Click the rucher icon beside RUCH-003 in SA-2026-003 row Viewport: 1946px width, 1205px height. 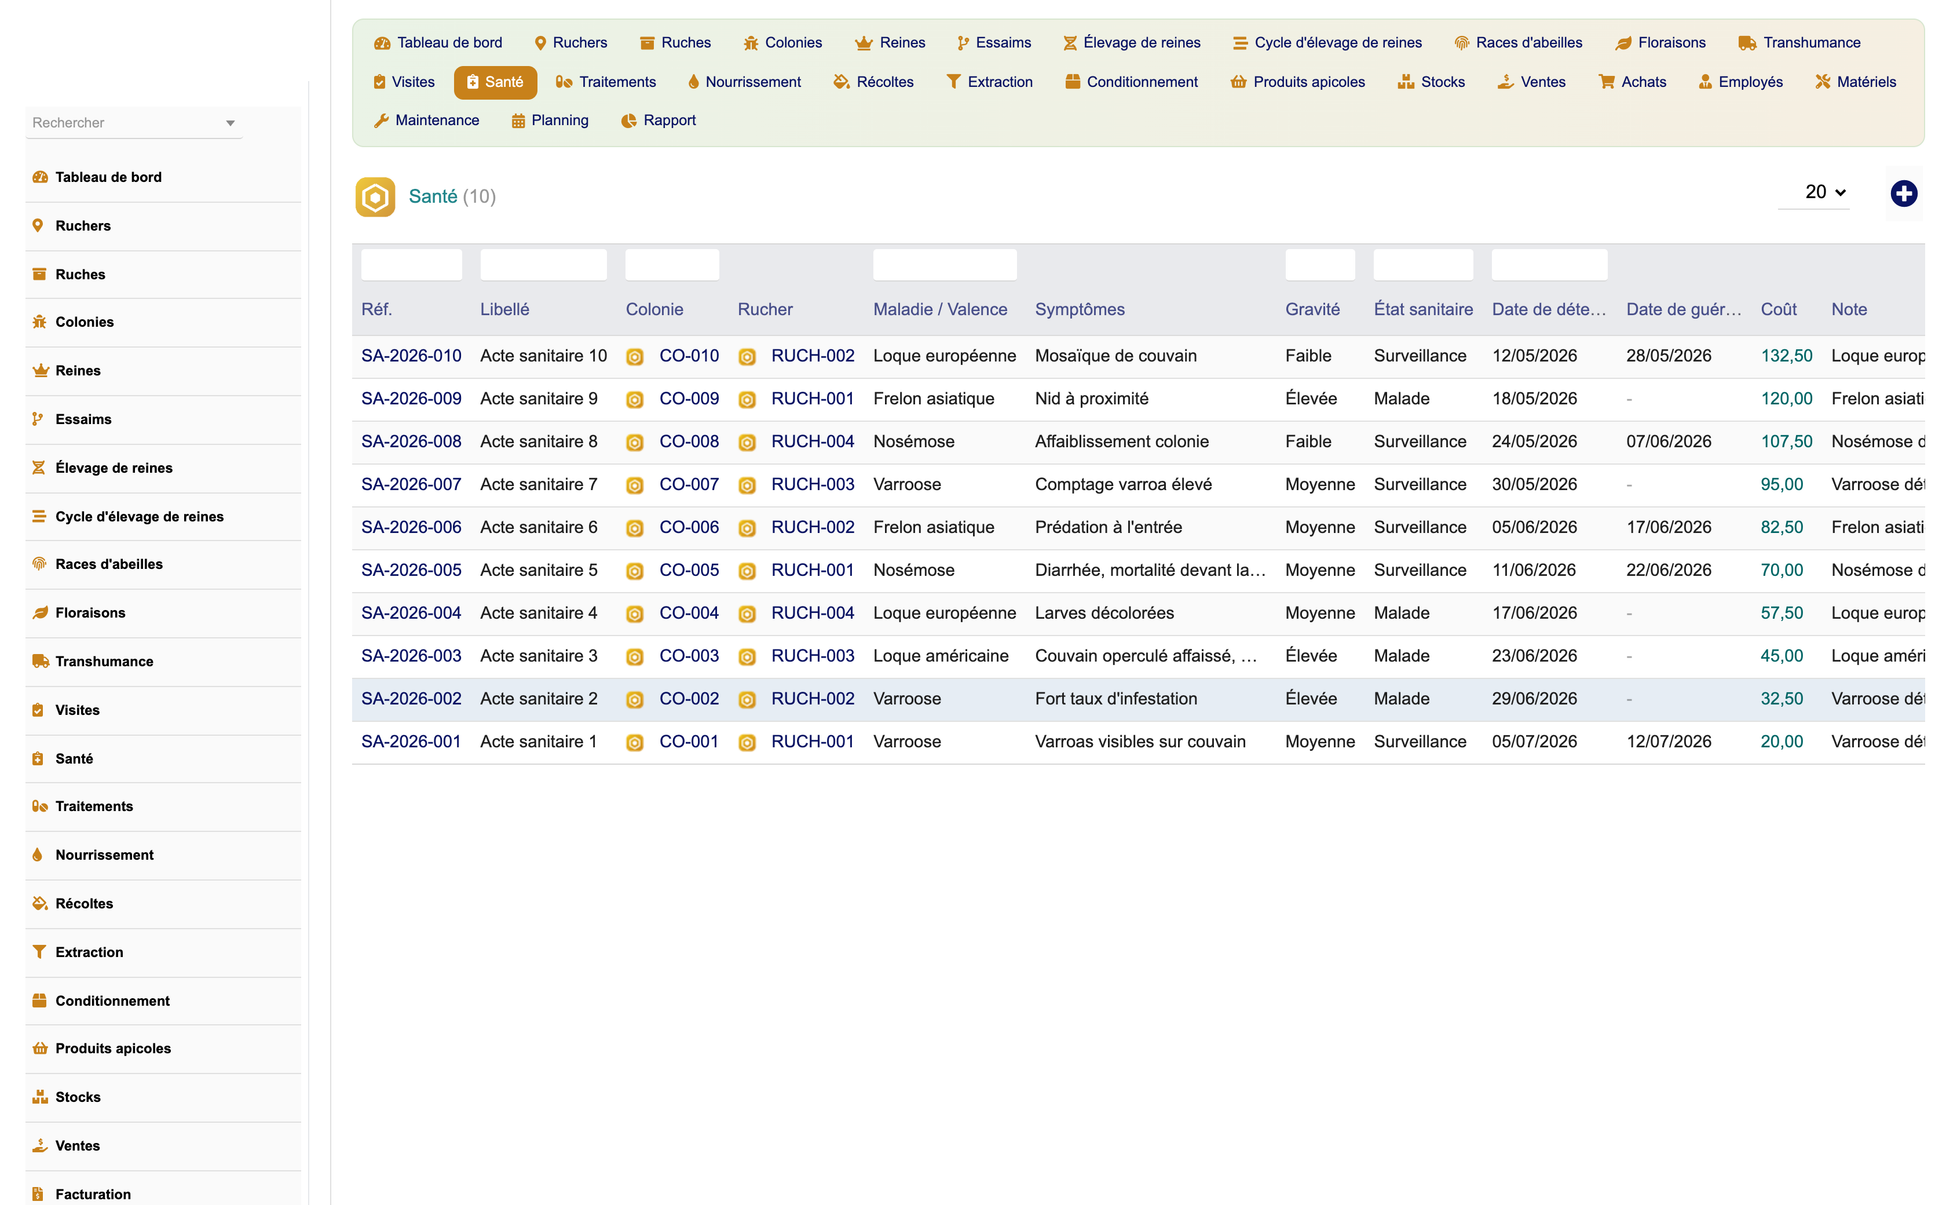747,657
